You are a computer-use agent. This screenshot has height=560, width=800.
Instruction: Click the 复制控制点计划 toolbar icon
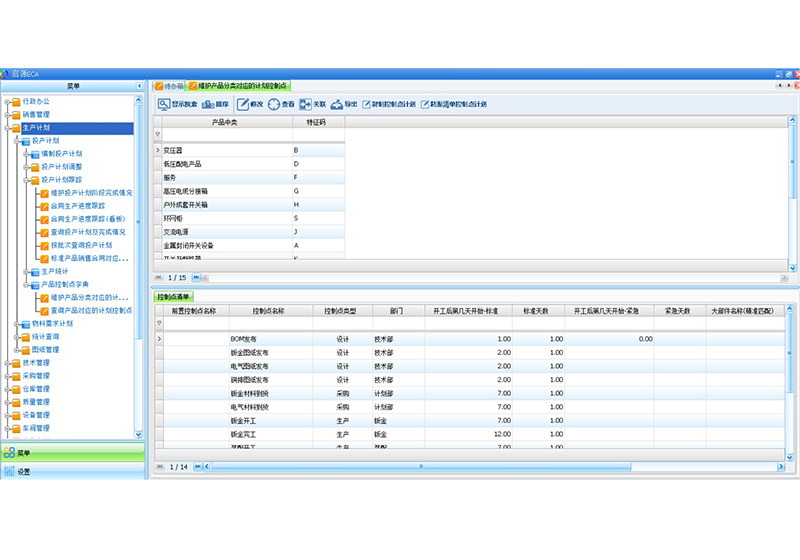tap(366, 105)
